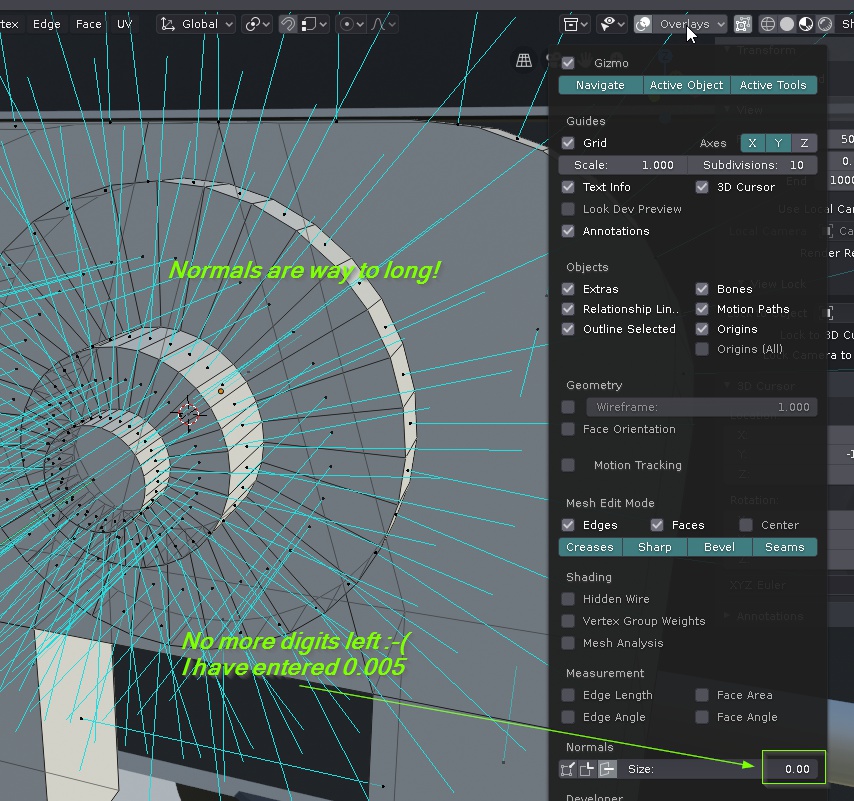Uncheck the Text Info checkbox
The width and height of the screenshot is (854, 801).
pyautogui.click(x=568, y=187)
